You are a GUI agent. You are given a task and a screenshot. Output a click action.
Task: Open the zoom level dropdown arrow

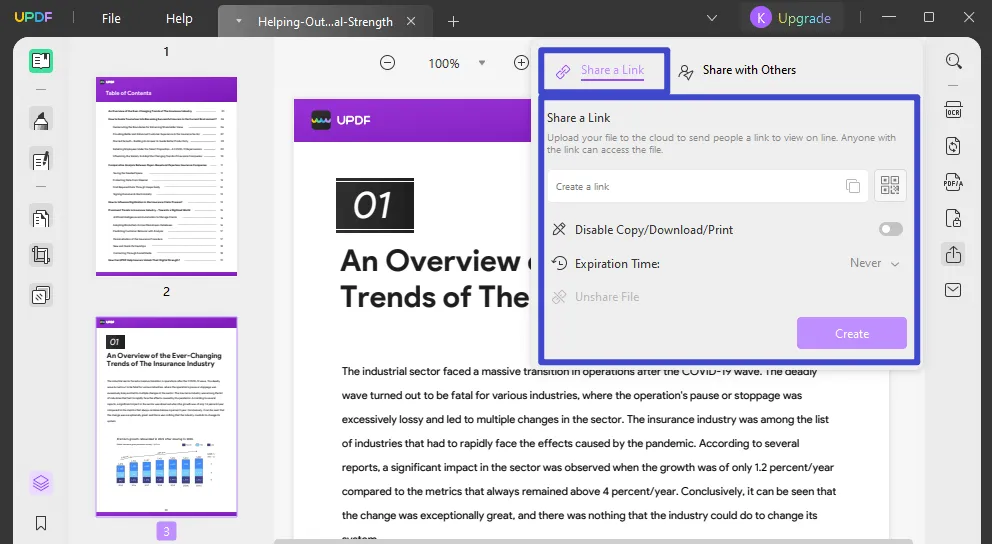(481, 63)
